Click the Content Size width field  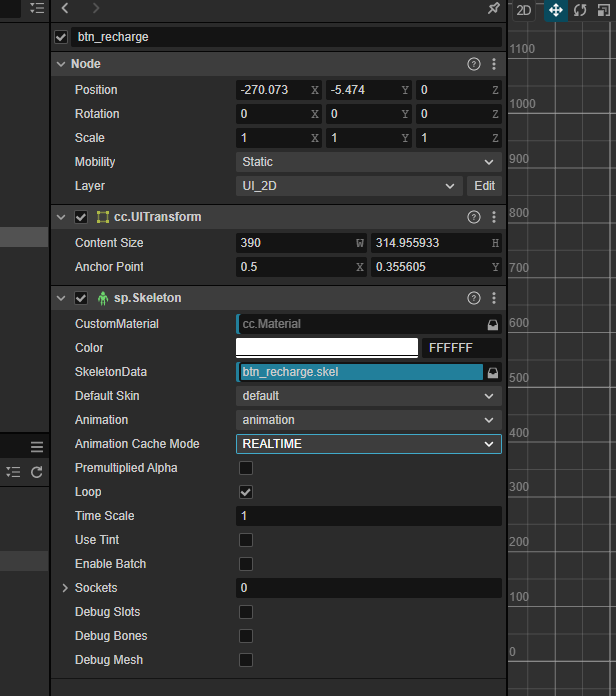pyautogui.click(x=301, y=243)
